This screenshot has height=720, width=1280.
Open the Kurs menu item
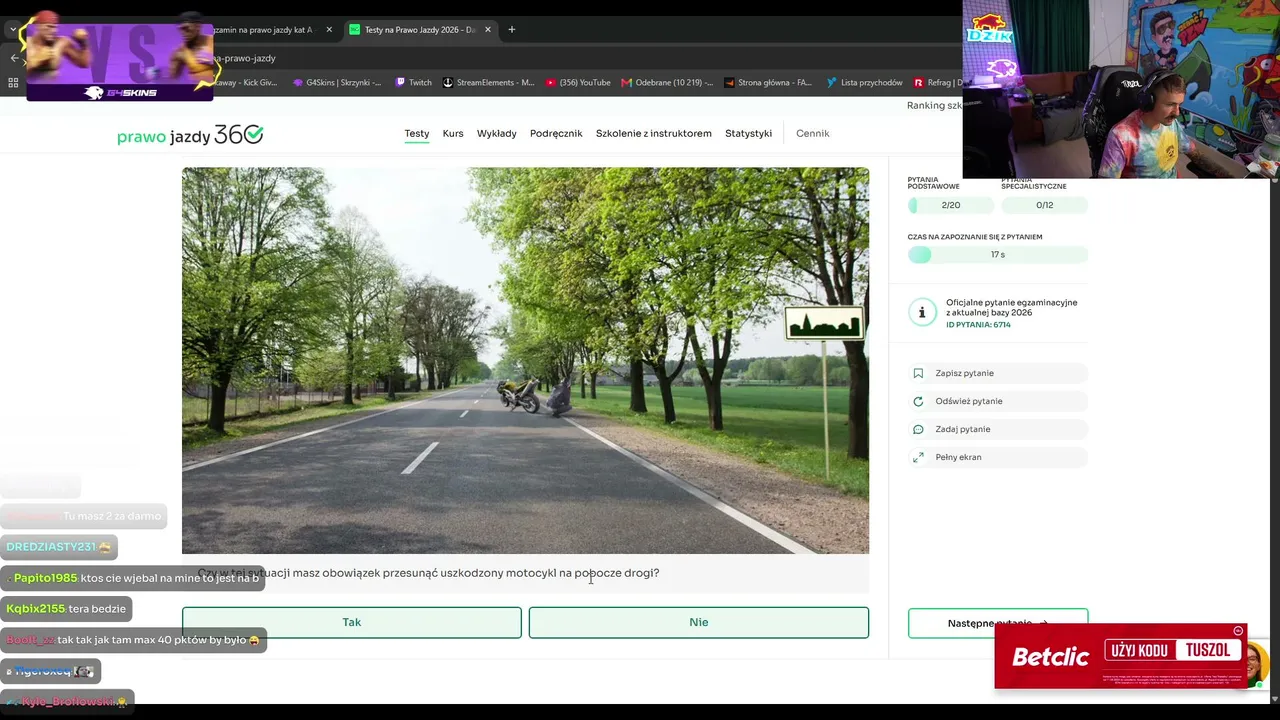pyautogui.click(x=453, y=133)
